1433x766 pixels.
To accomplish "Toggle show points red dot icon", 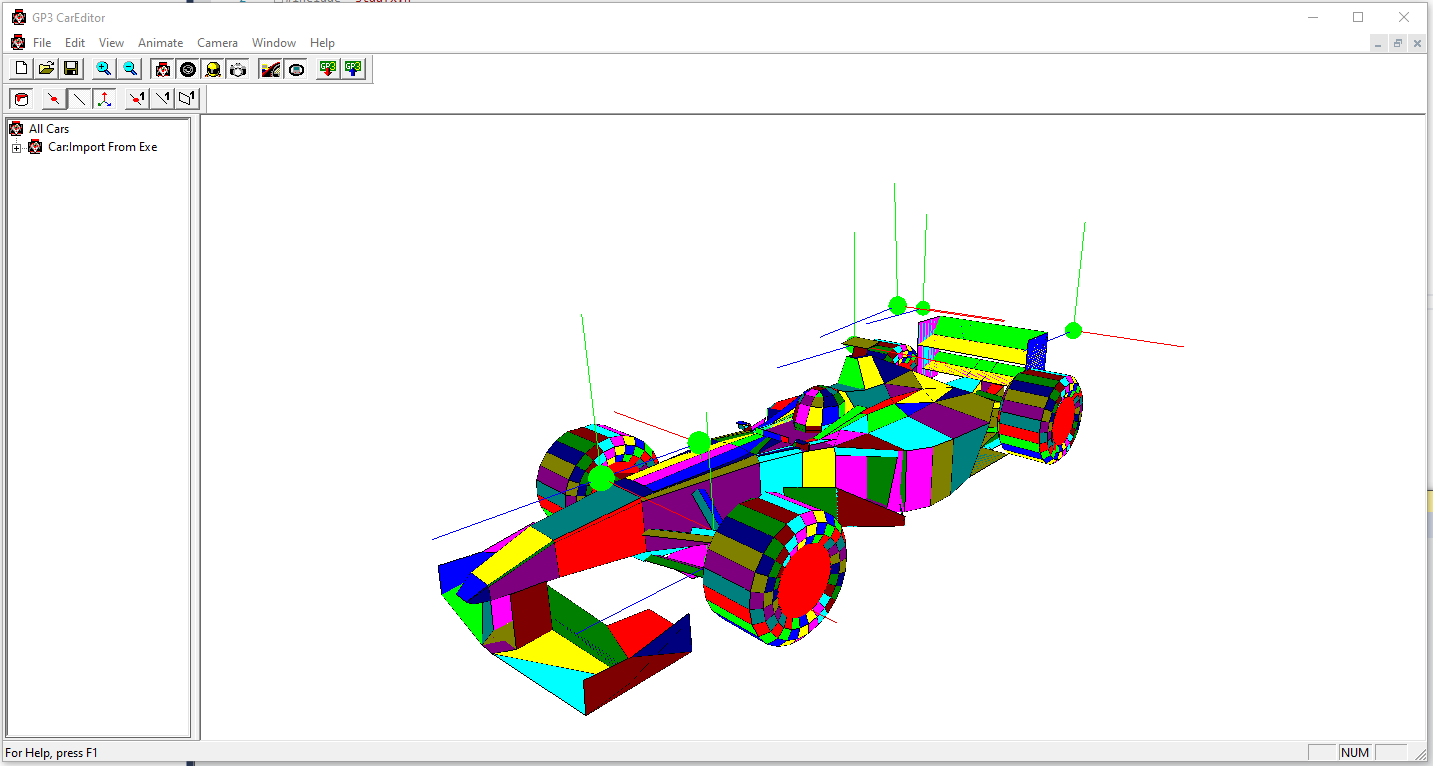I will click(54, 99).
